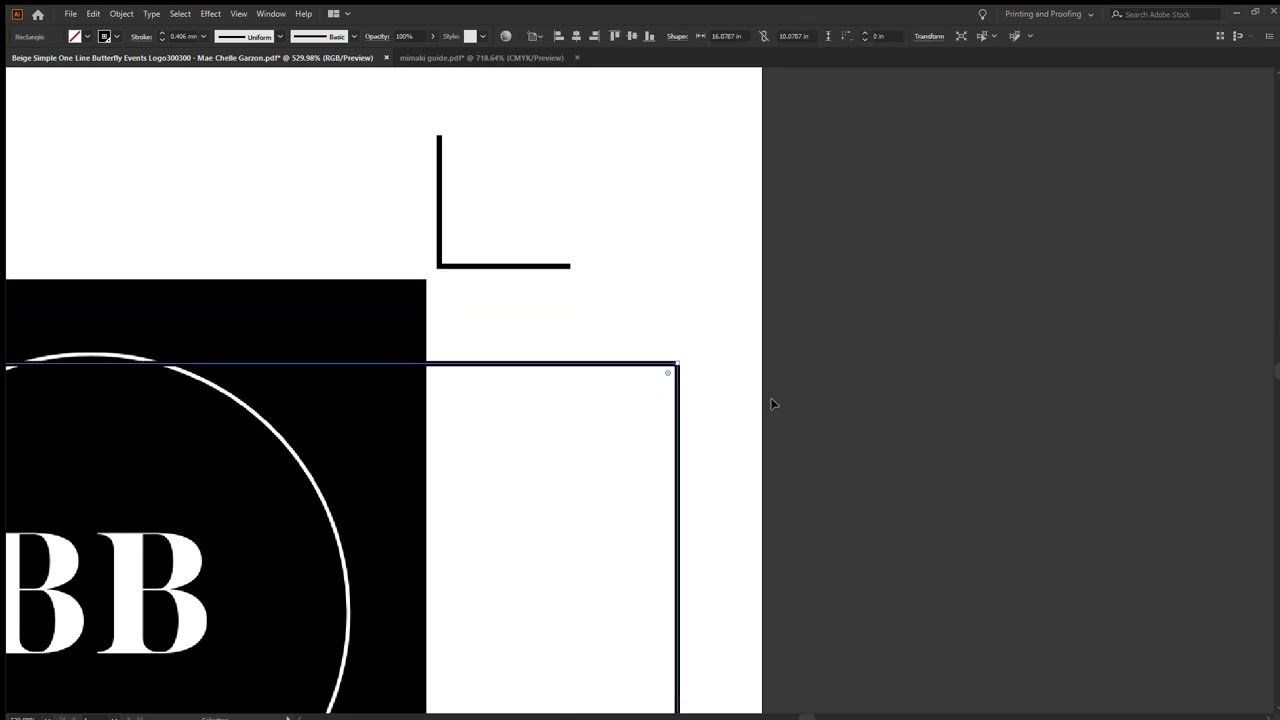This screenshot has width=1280, height=720.
Task: Click the corner radius value field
Action: coord(887,37)
